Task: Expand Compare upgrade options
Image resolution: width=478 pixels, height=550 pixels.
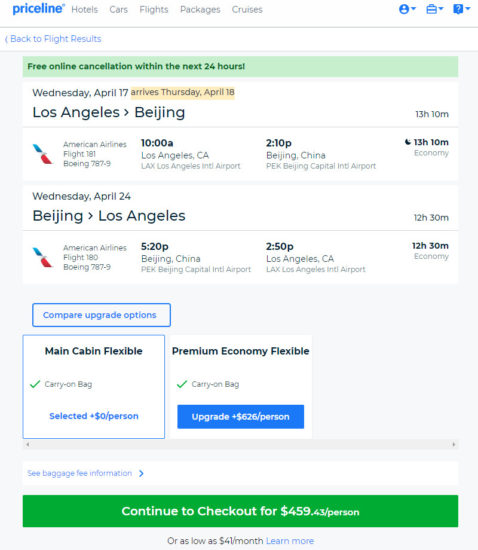Action: point(101,315)
